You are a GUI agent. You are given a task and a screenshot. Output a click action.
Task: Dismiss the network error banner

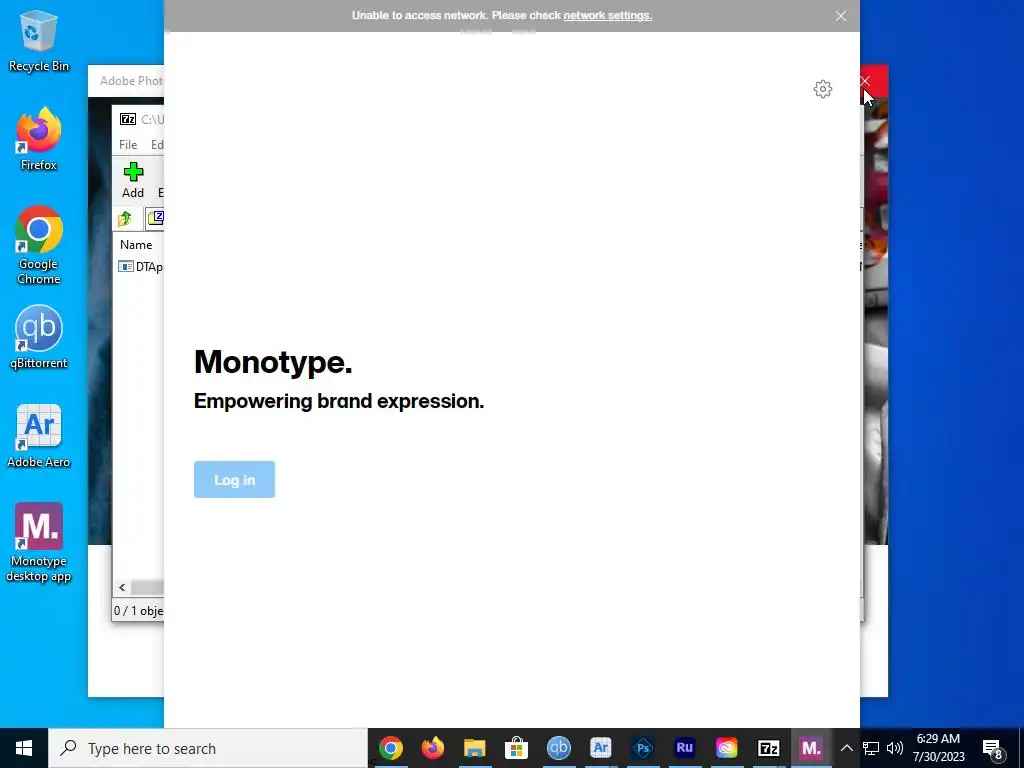841,16
